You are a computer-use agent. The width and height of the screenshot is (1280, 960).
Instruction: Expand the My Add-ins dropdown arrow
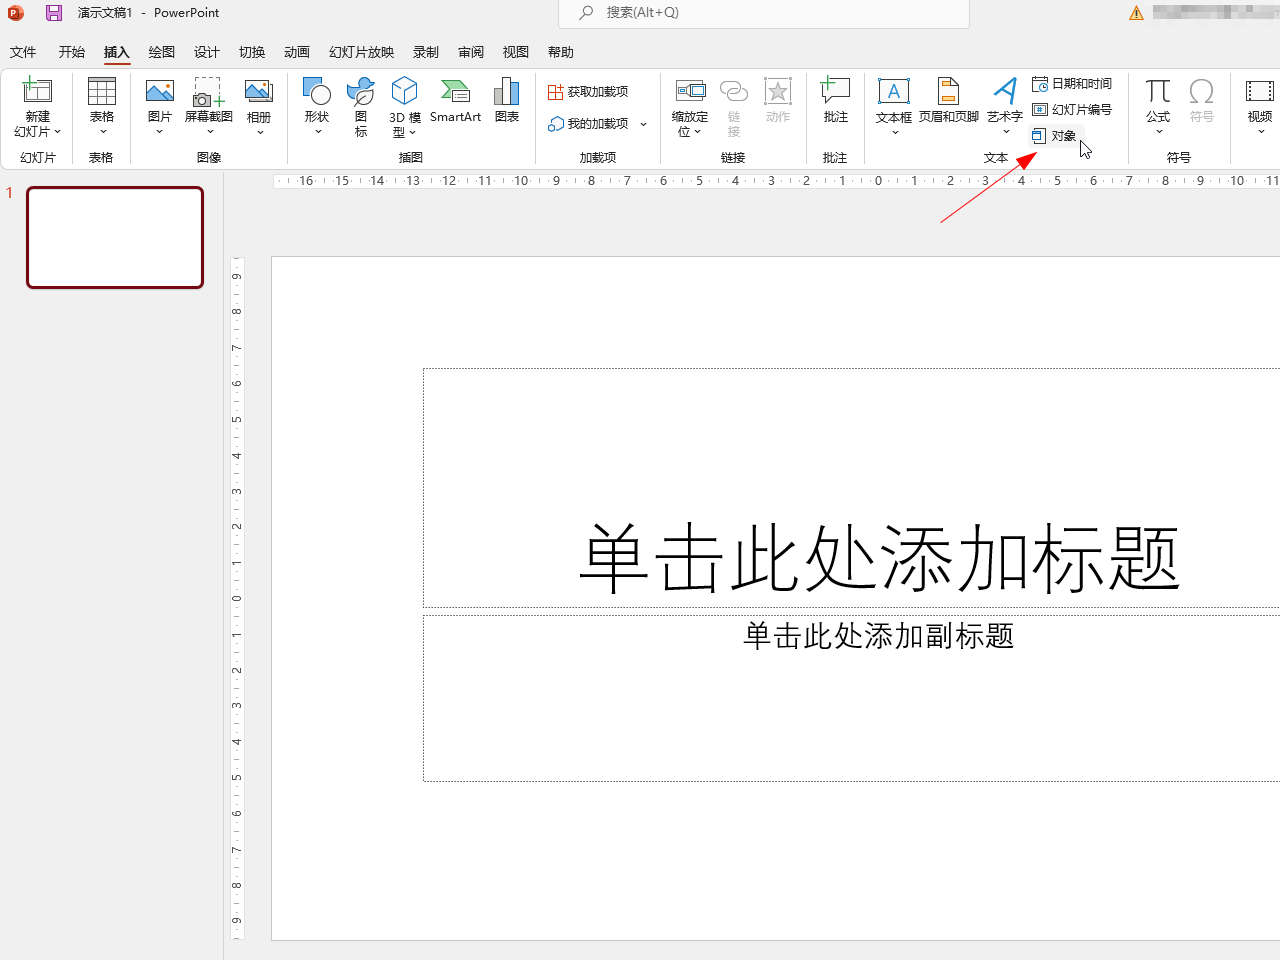643,124
